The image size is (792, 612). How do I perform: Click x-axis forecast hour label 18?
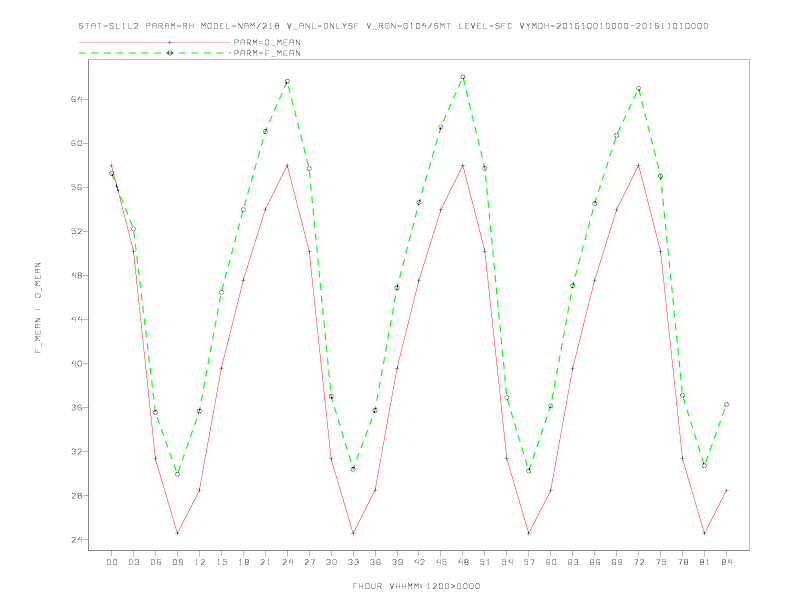click(x=243, y=562)
